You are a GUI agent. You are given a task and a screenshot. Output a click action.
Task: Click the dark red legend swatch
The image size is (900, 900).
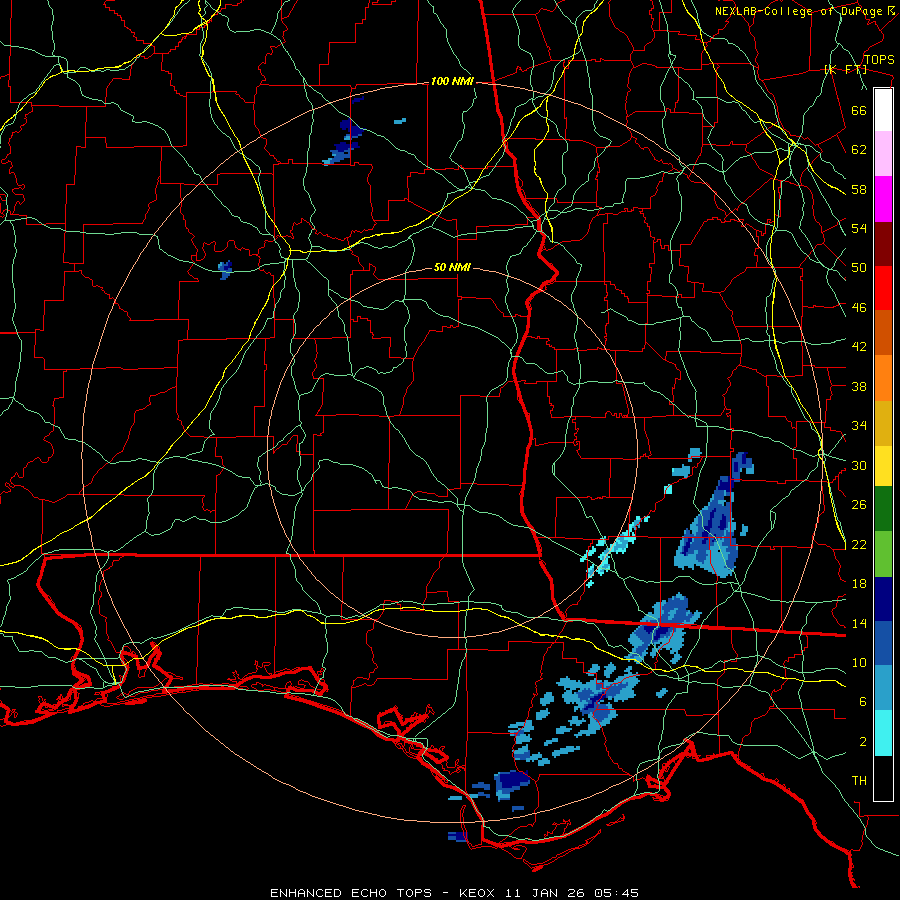[x=883, y=244]
